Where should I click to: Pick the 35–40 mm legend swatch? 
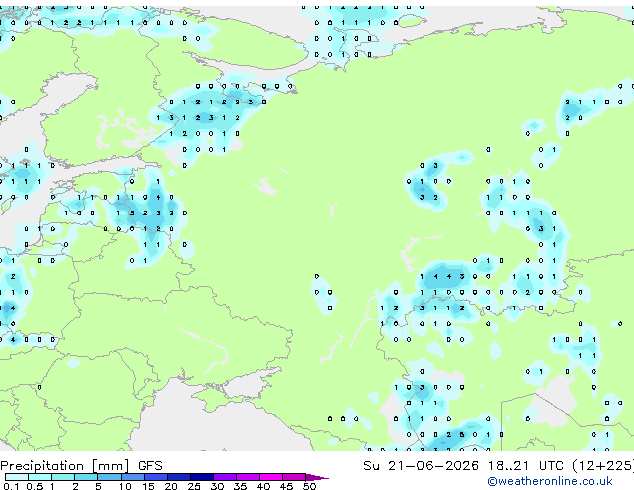pyautogui.click(x=248, y=477)
